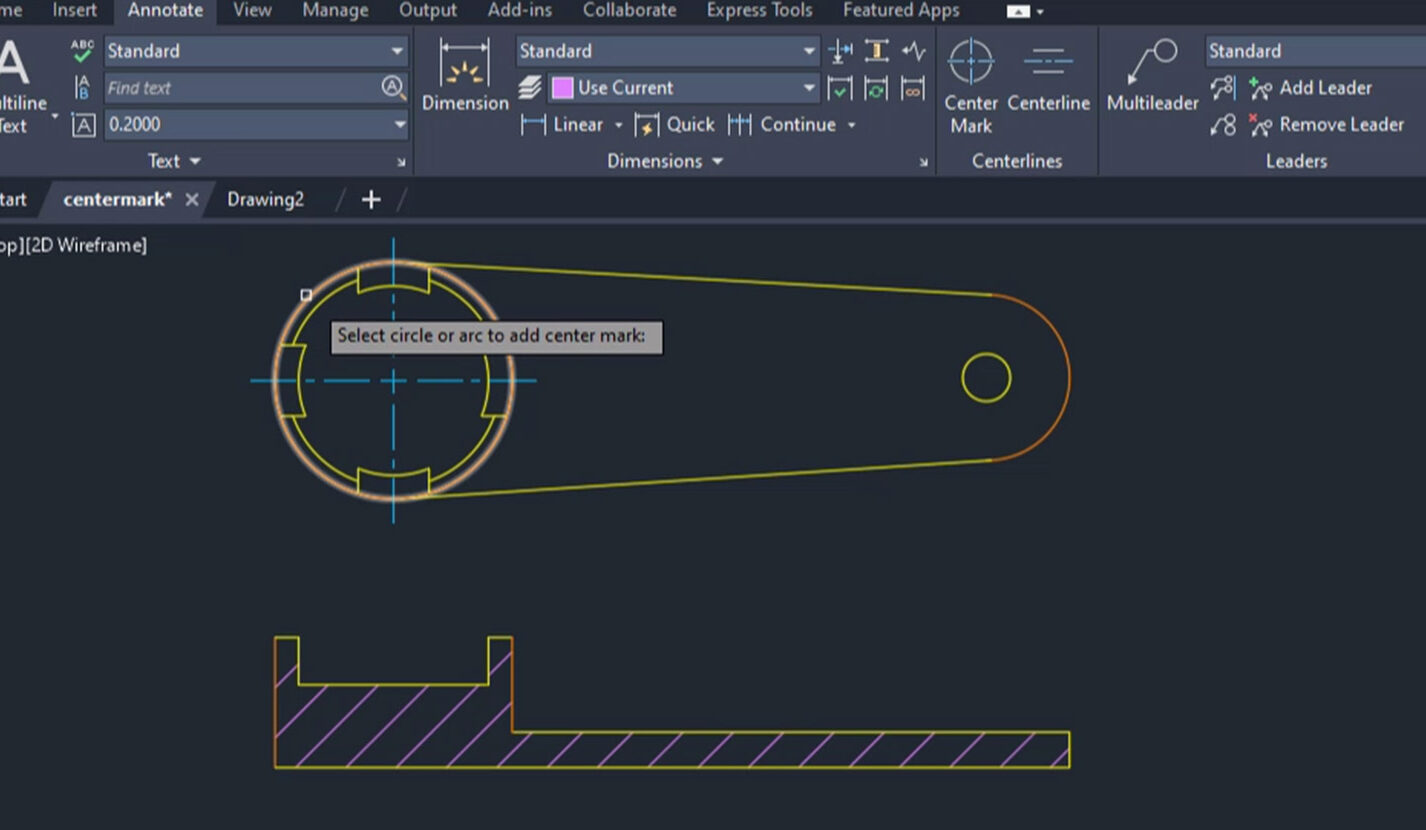Open the Featured Apps ribbon tab
This screenshot has height=830, width=1426.
pyautogui.click(x=901, y=10)
